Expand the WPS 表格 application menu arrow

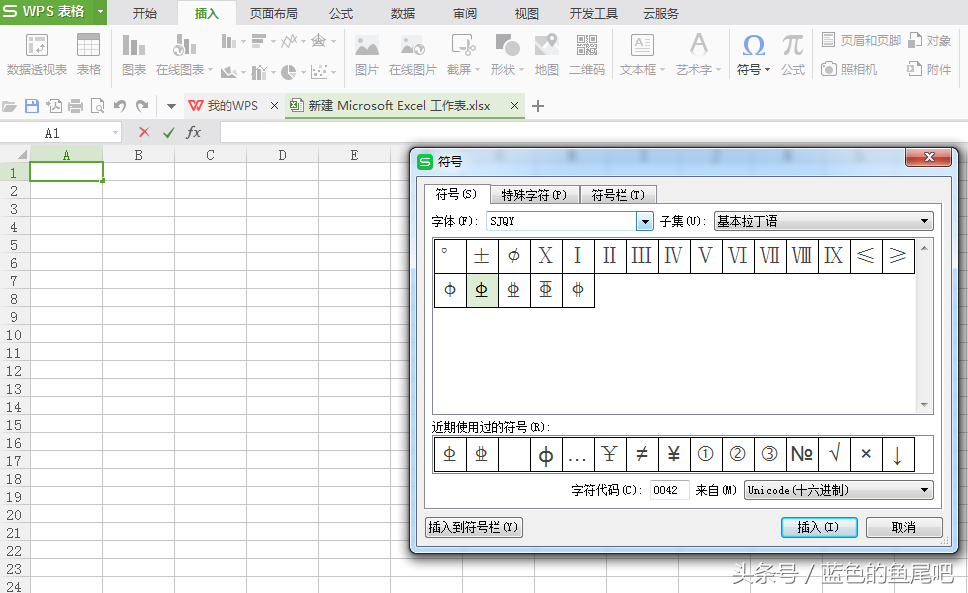[x=100, y=12]
